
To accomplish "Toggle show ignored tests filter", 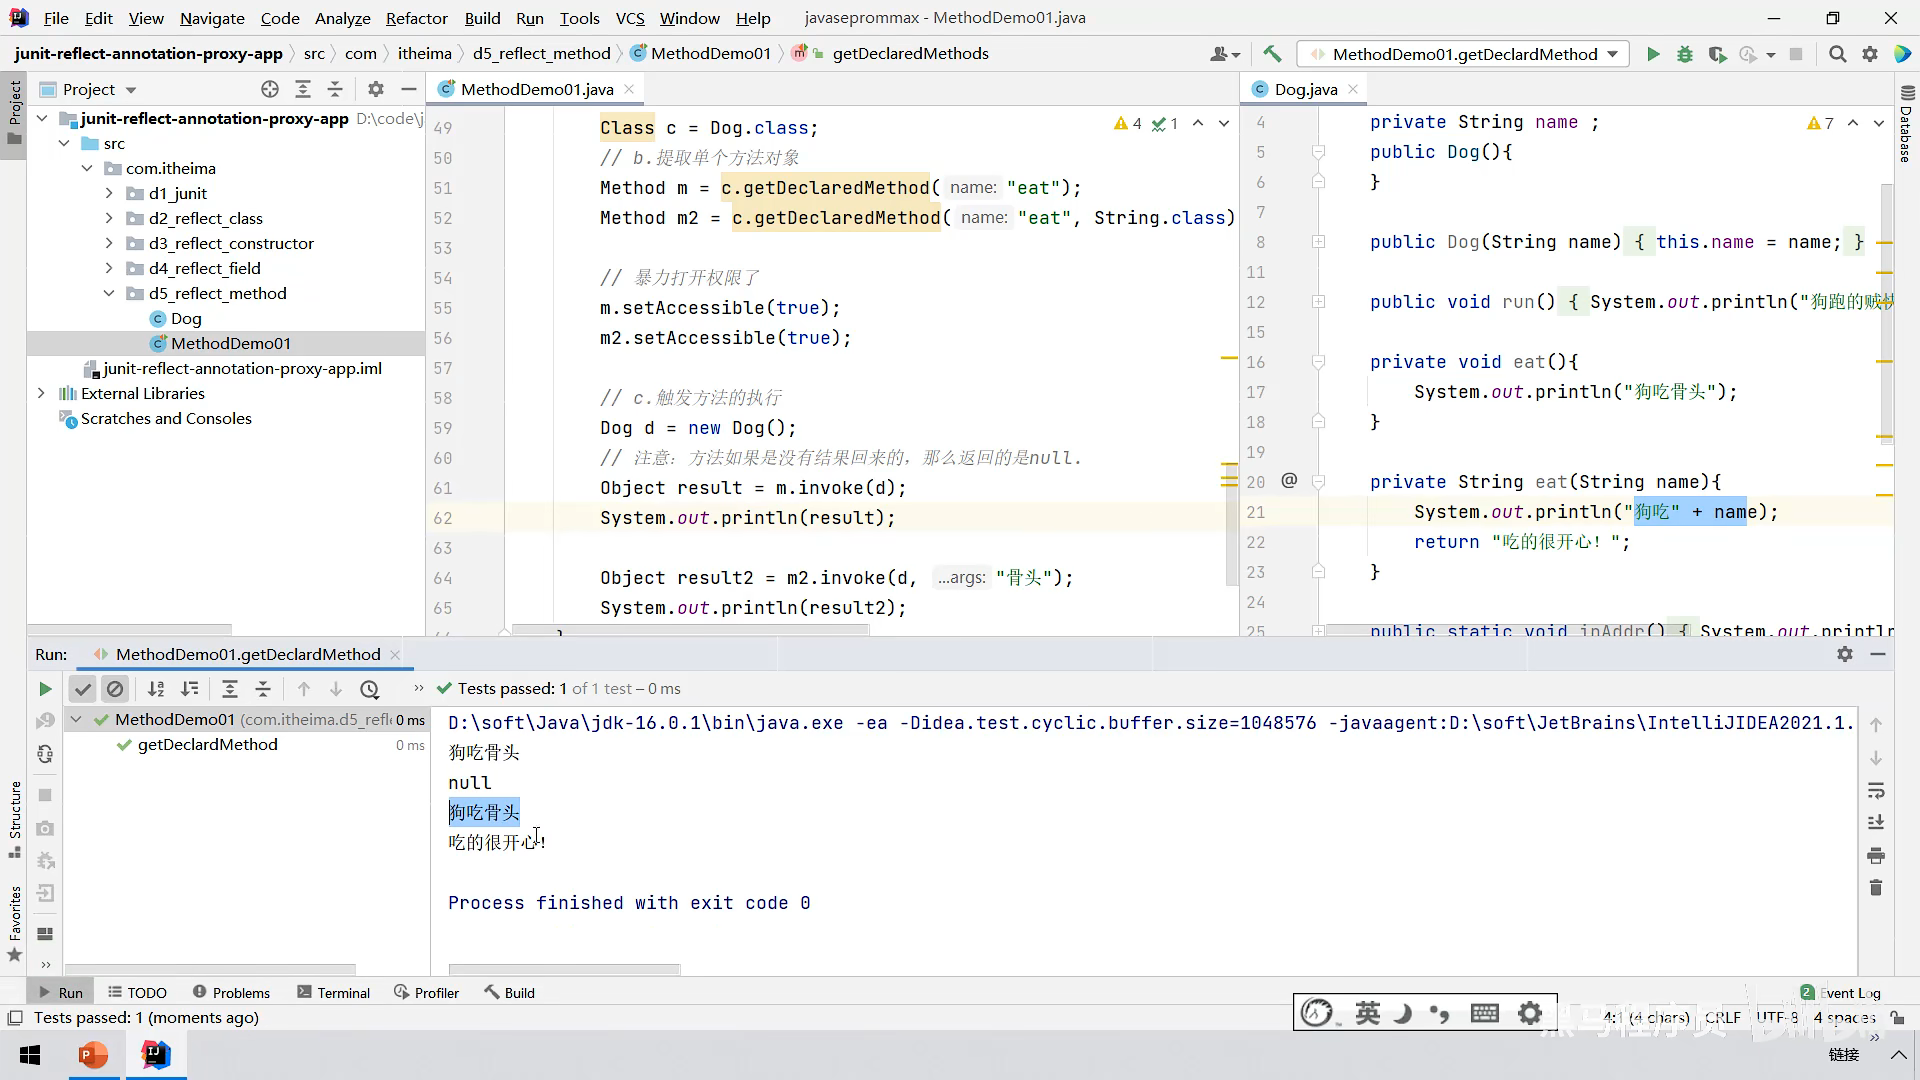I will 115,688.
